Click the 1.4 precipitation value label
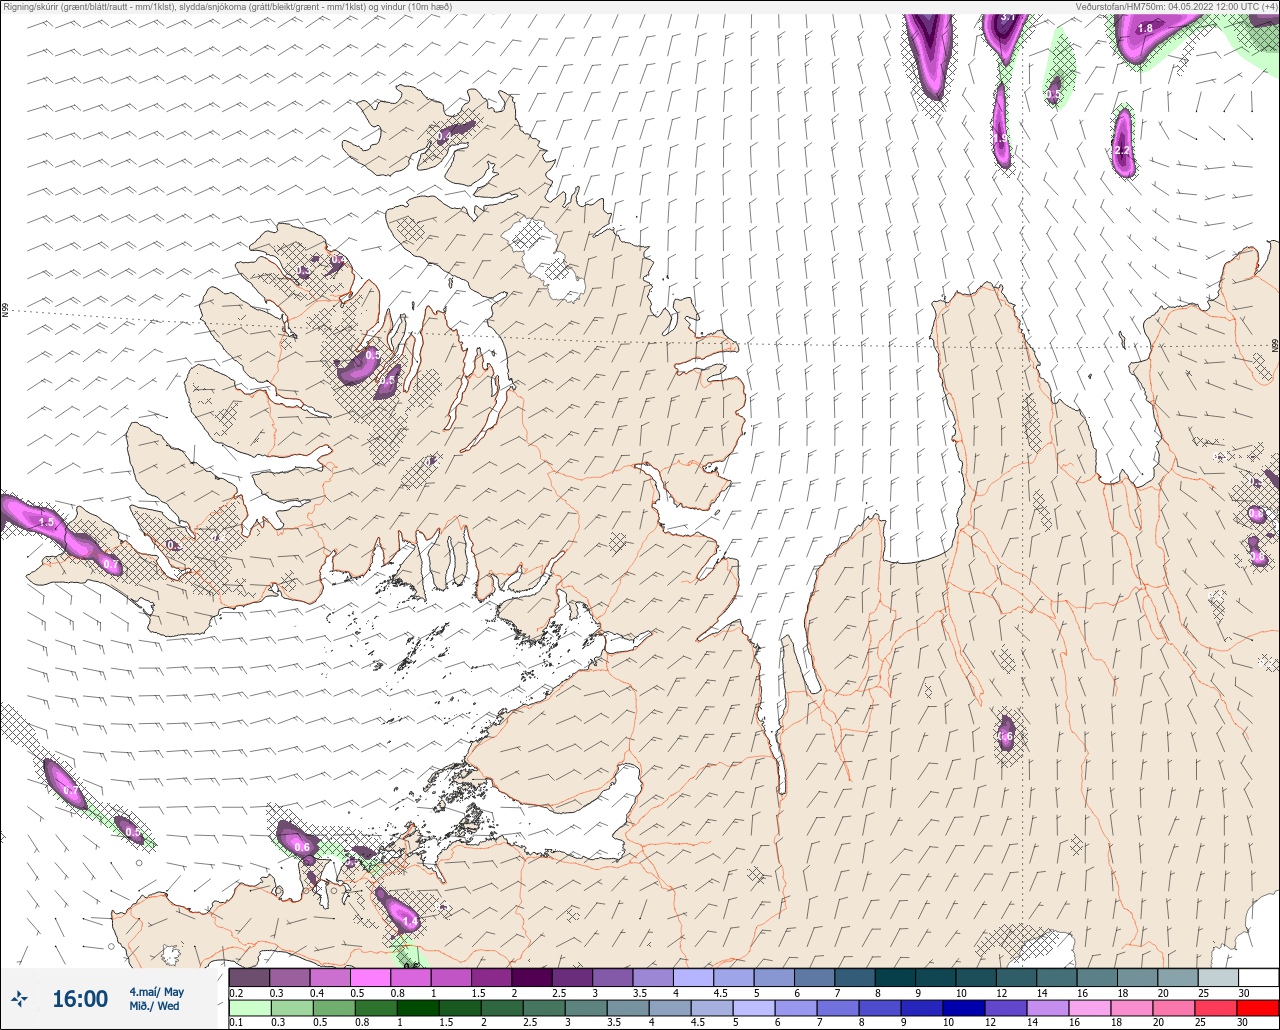The image size is (1280, 1030). pyautogui.click(x=408, y=920)
